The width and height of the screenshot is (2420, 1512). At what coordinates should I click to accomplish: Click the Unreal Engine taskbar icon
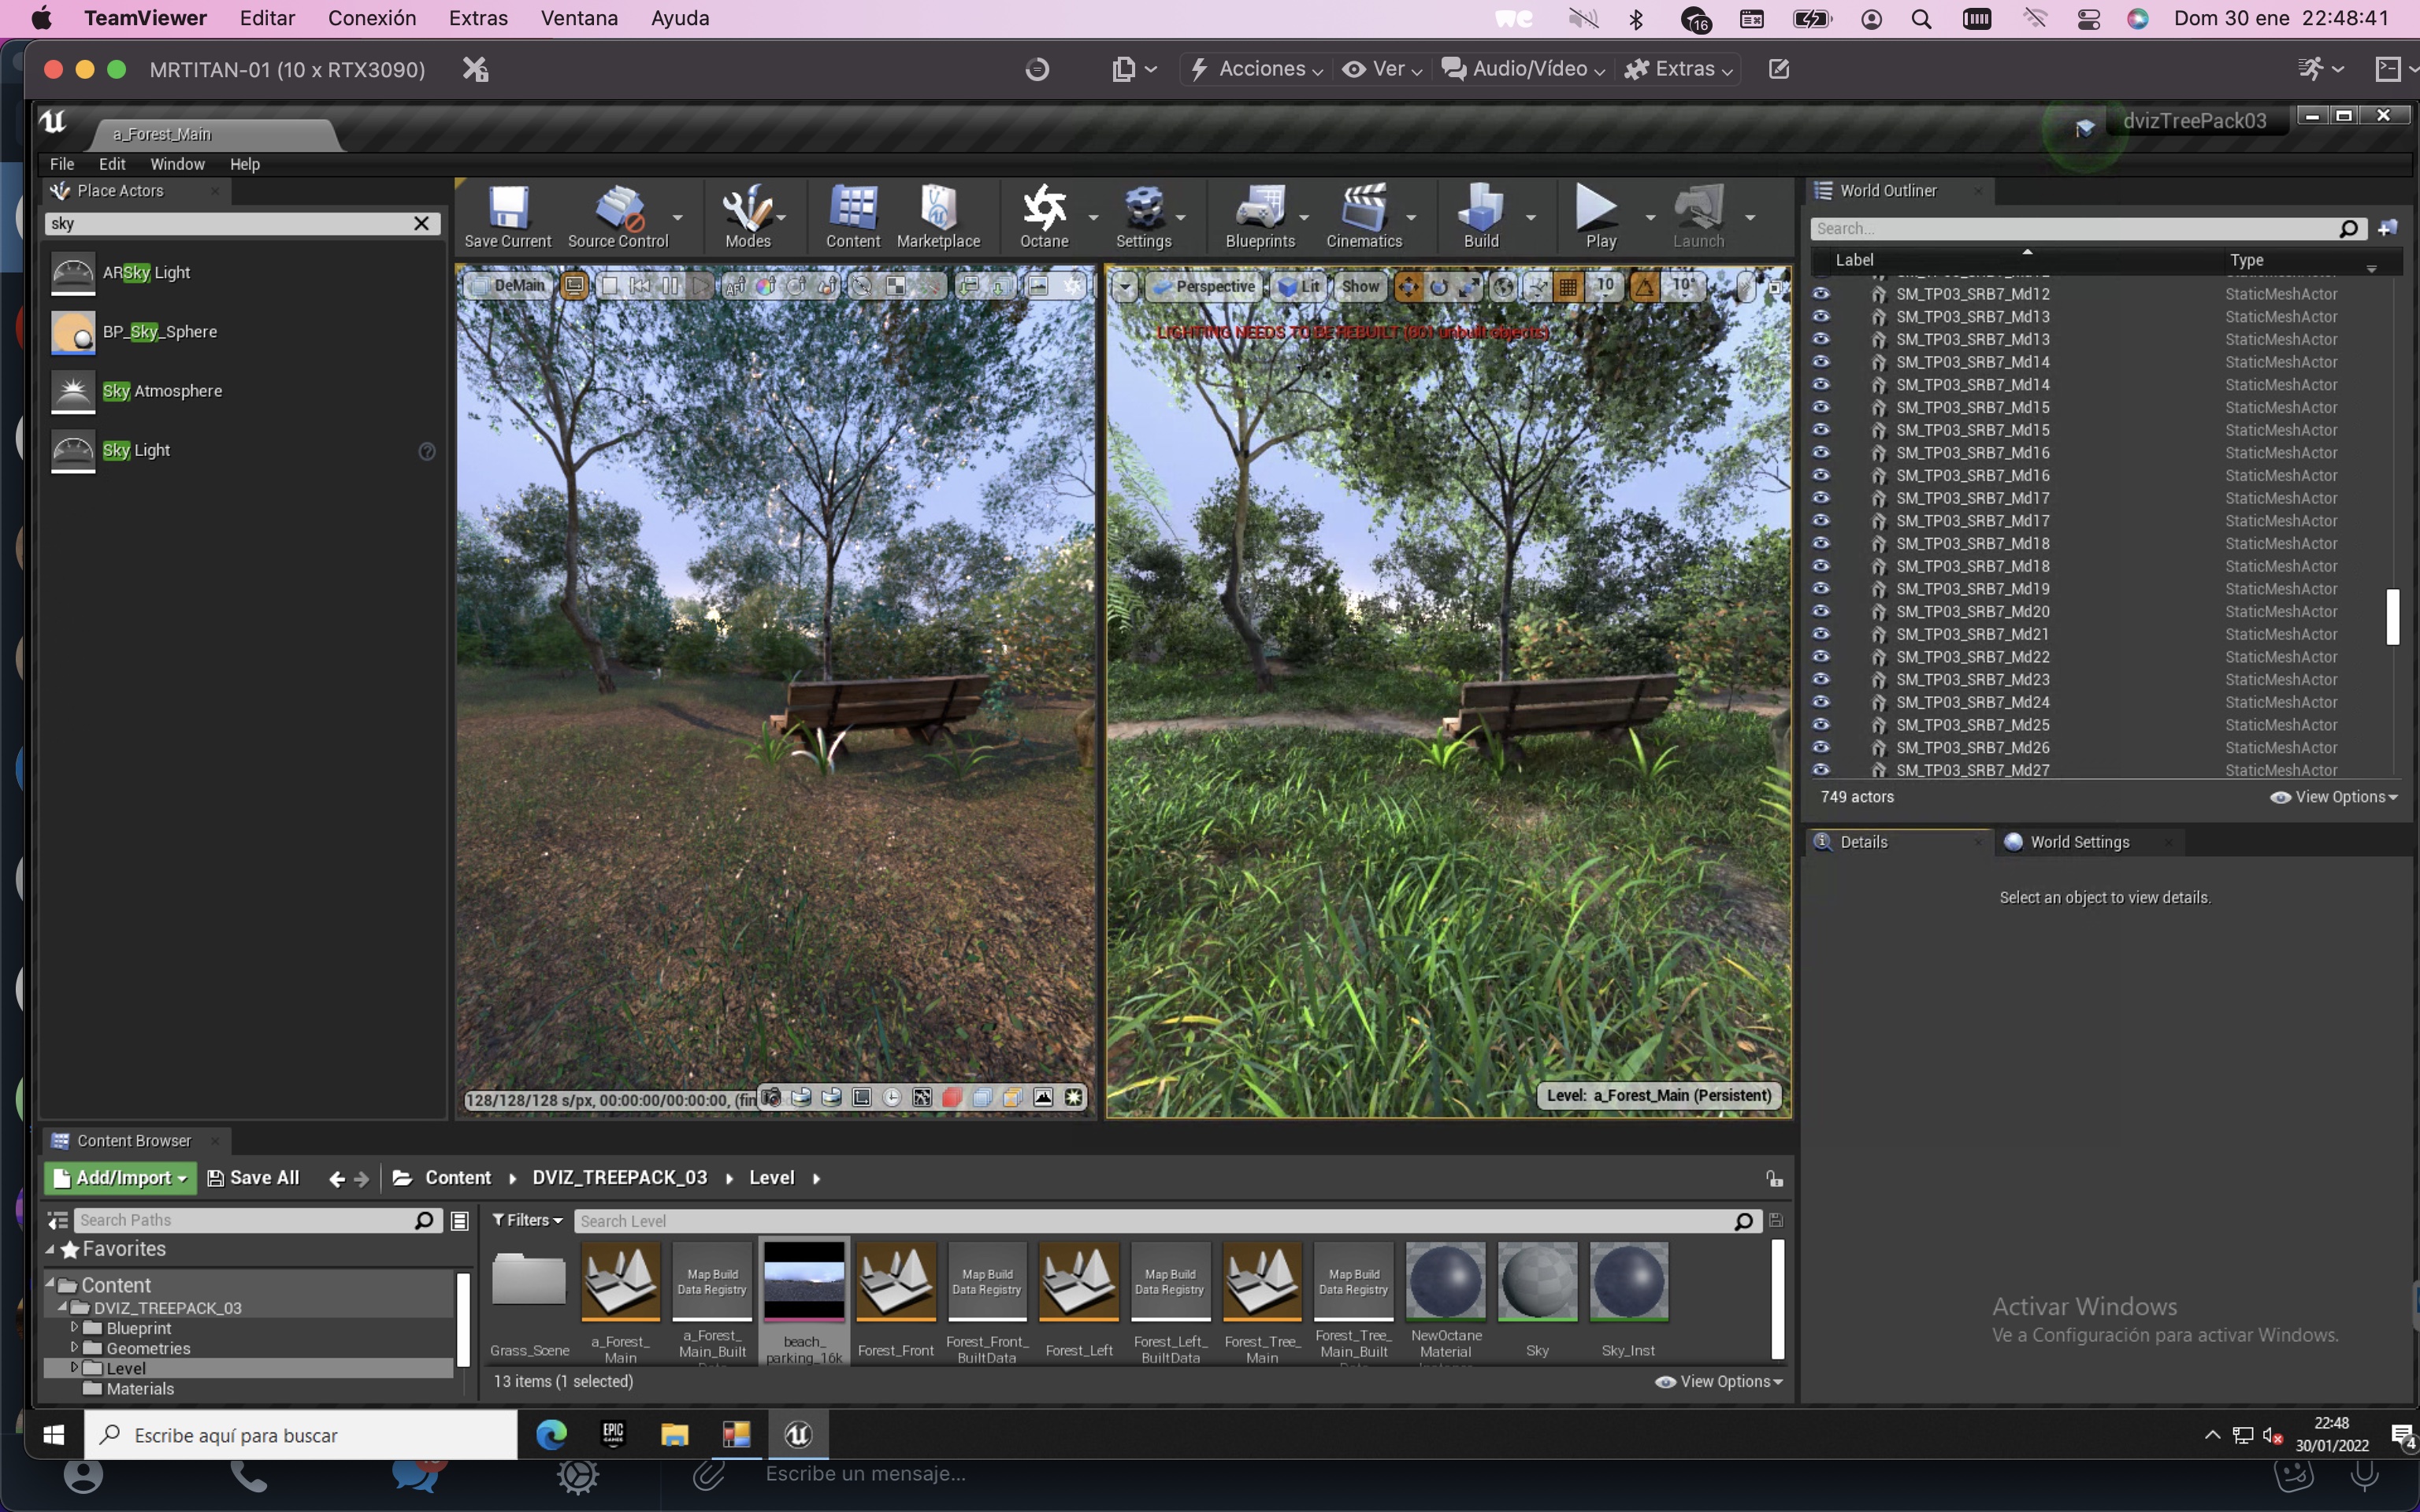pyautogui.click(x=797, y=1434)
